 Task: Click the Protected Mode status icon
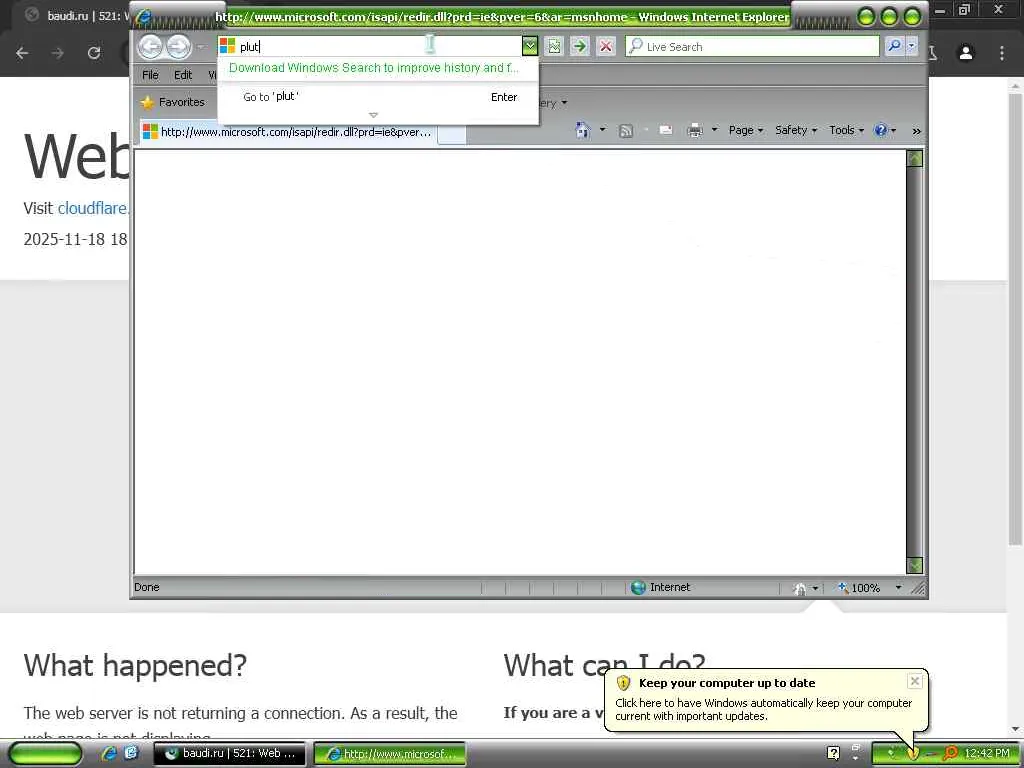[799, 588]
